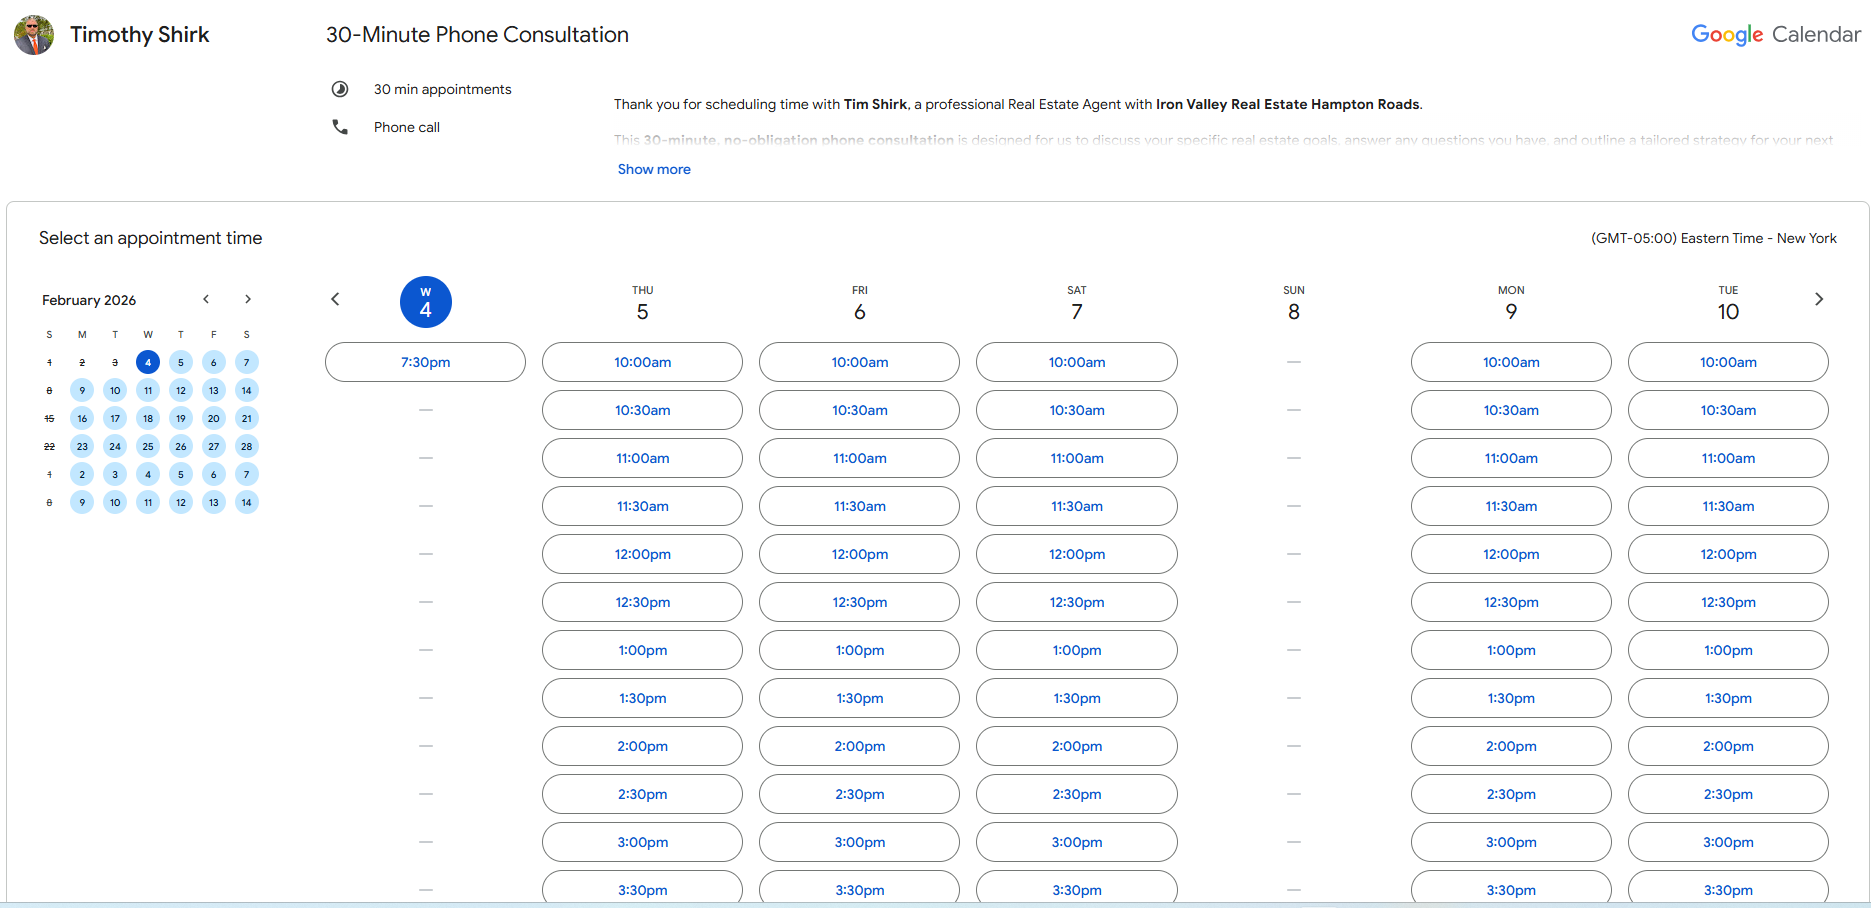Pick date 21 in the mini calendar
1871x908 pixels.
click(x=246, y=418)
